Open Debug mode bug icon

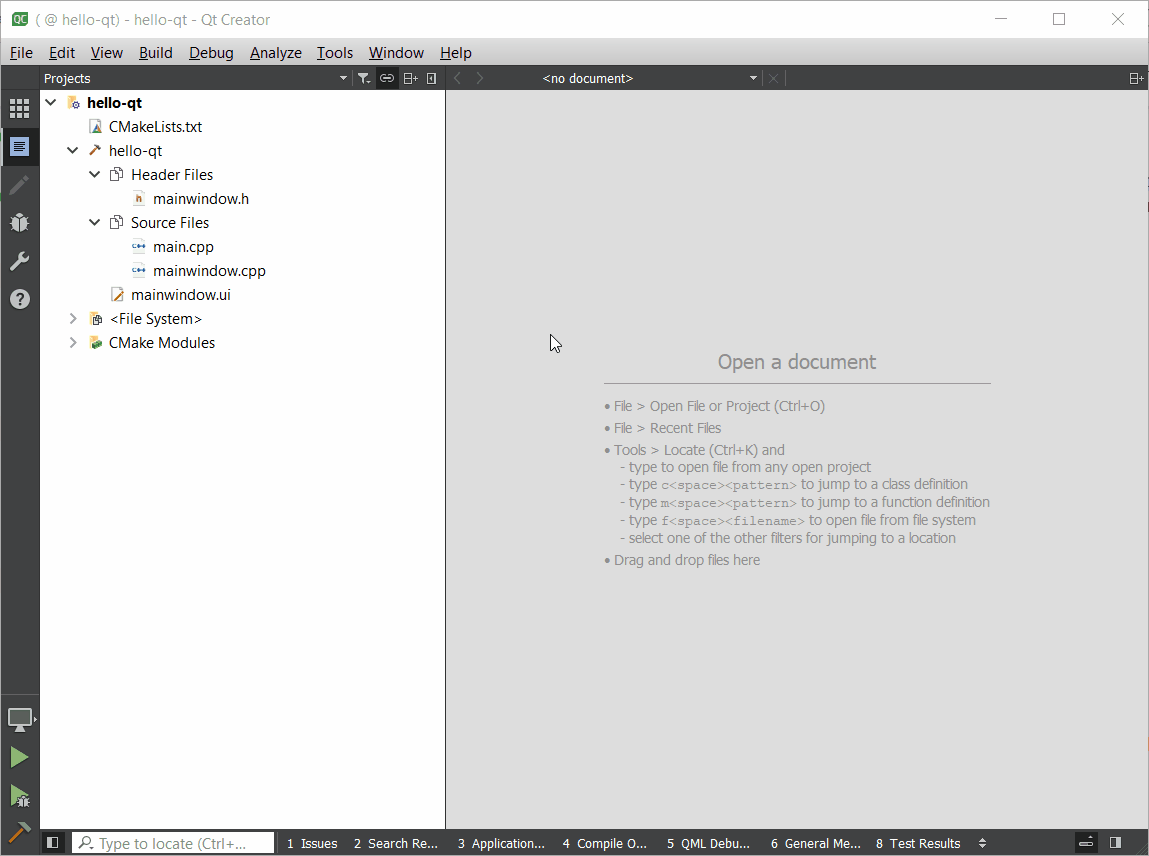(x=19, y=223)
